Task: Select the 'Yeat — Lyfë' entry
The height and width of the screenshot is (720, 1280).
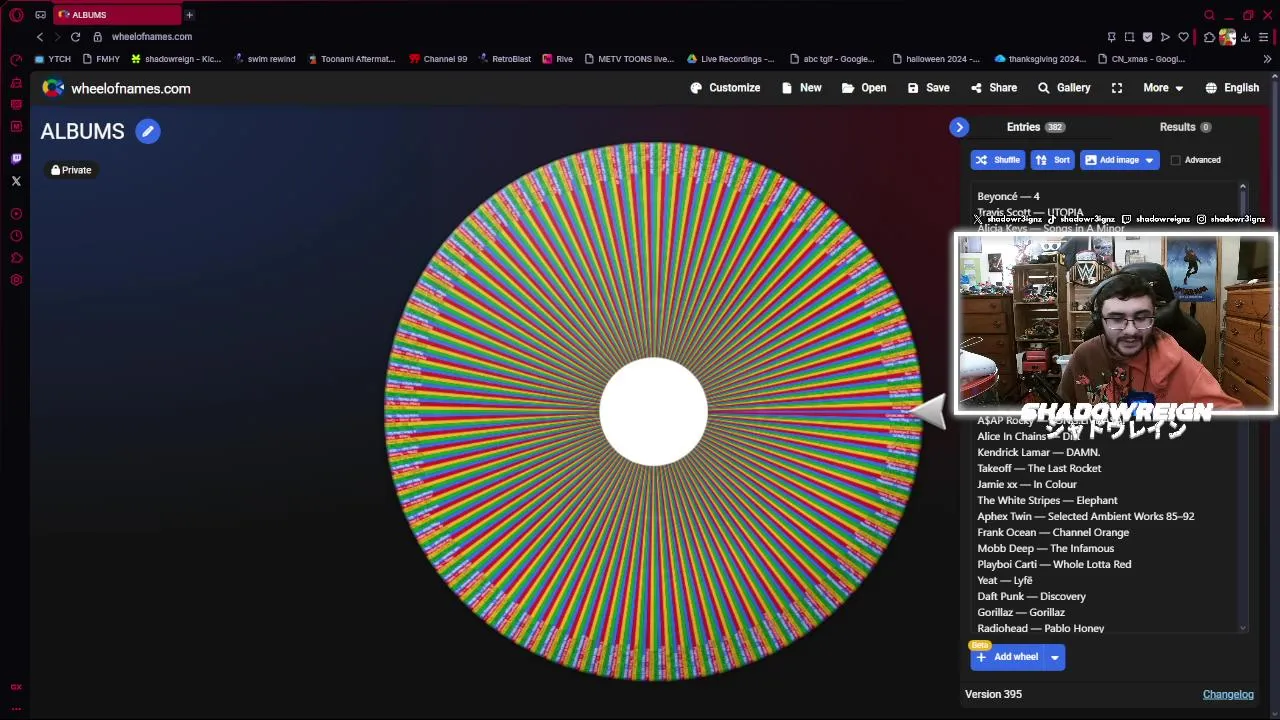Action: tap(1004, 580)
